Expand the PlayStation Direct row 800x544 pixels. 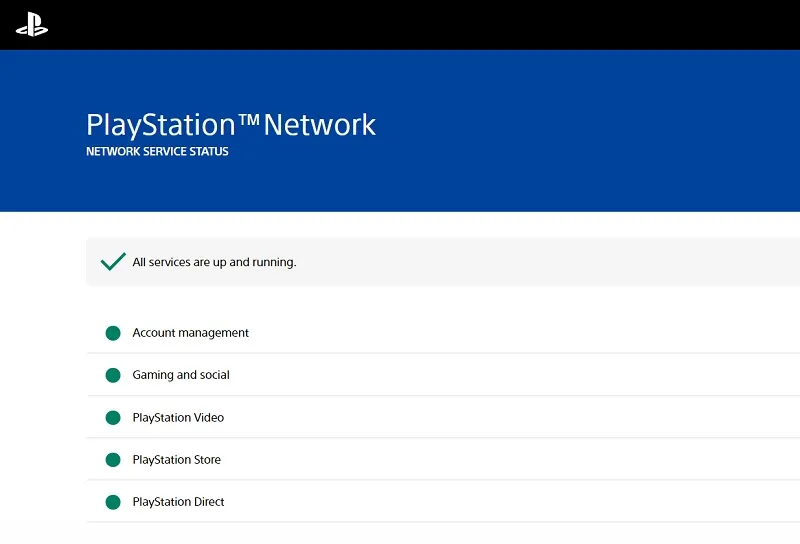[x=443, y=502]
